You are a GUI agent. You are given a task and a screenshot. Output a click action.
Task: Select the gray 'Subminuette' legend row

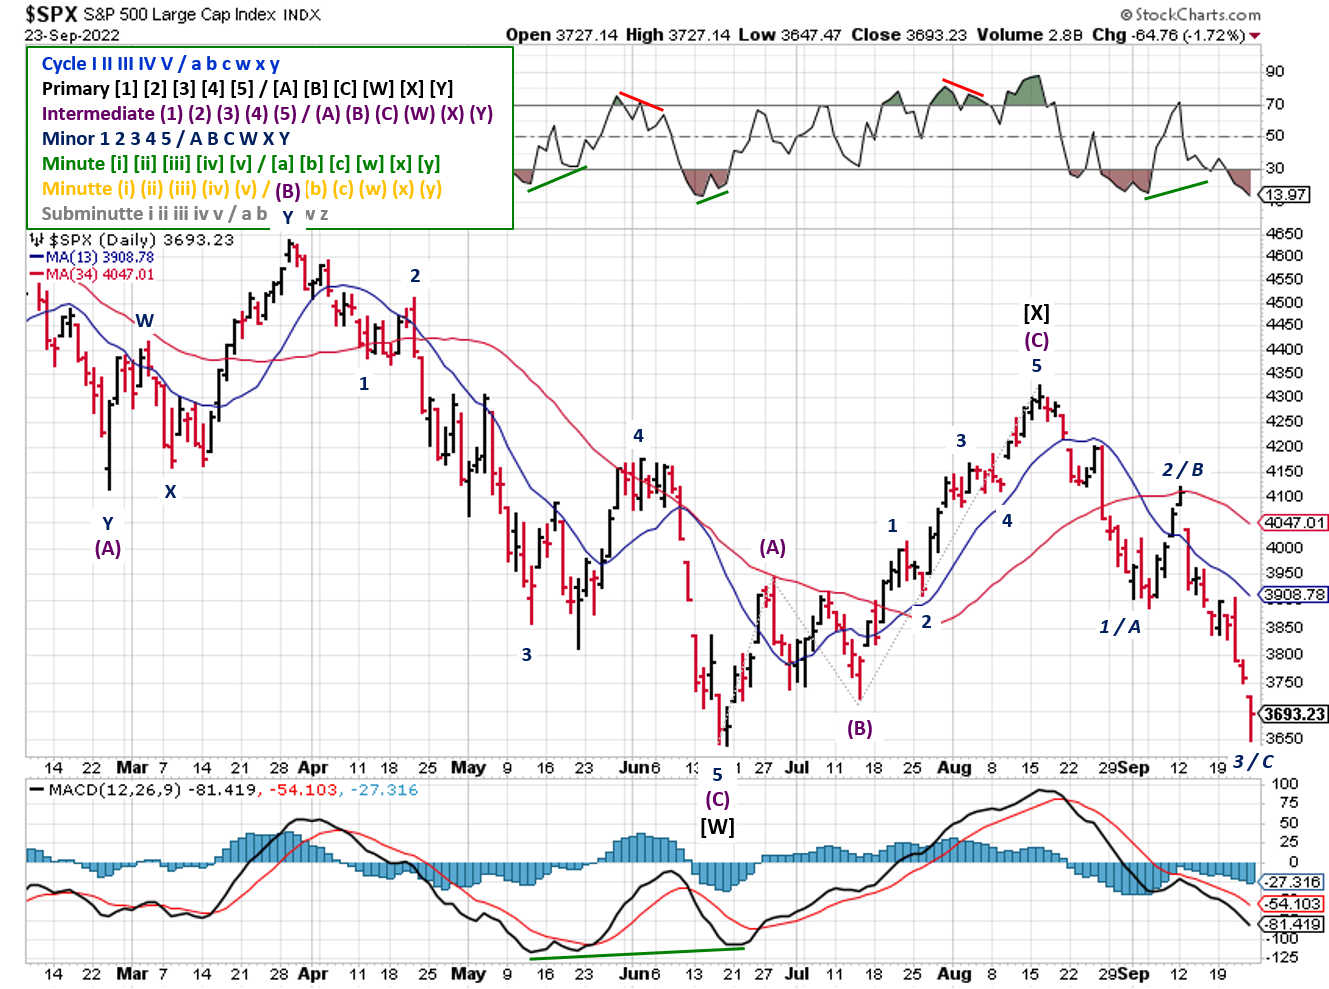click(185, 214)
